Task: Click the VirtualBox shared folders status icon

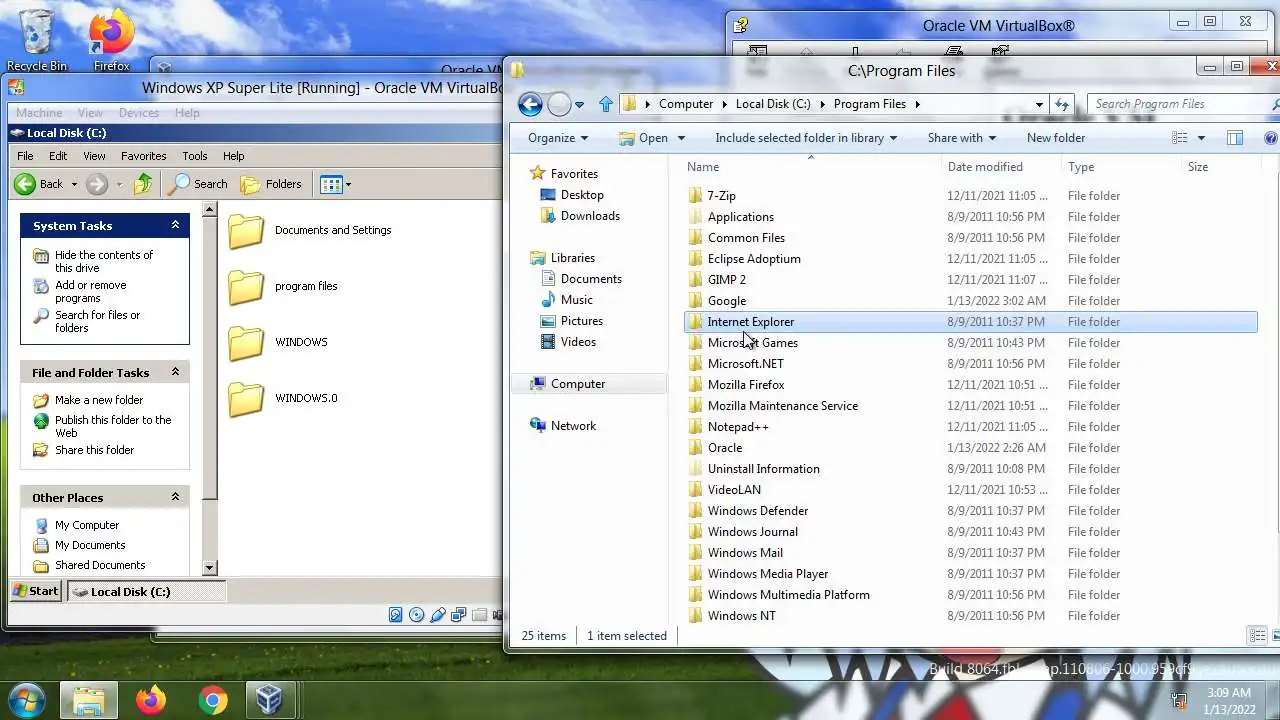Action: click(x=480, y=615)
